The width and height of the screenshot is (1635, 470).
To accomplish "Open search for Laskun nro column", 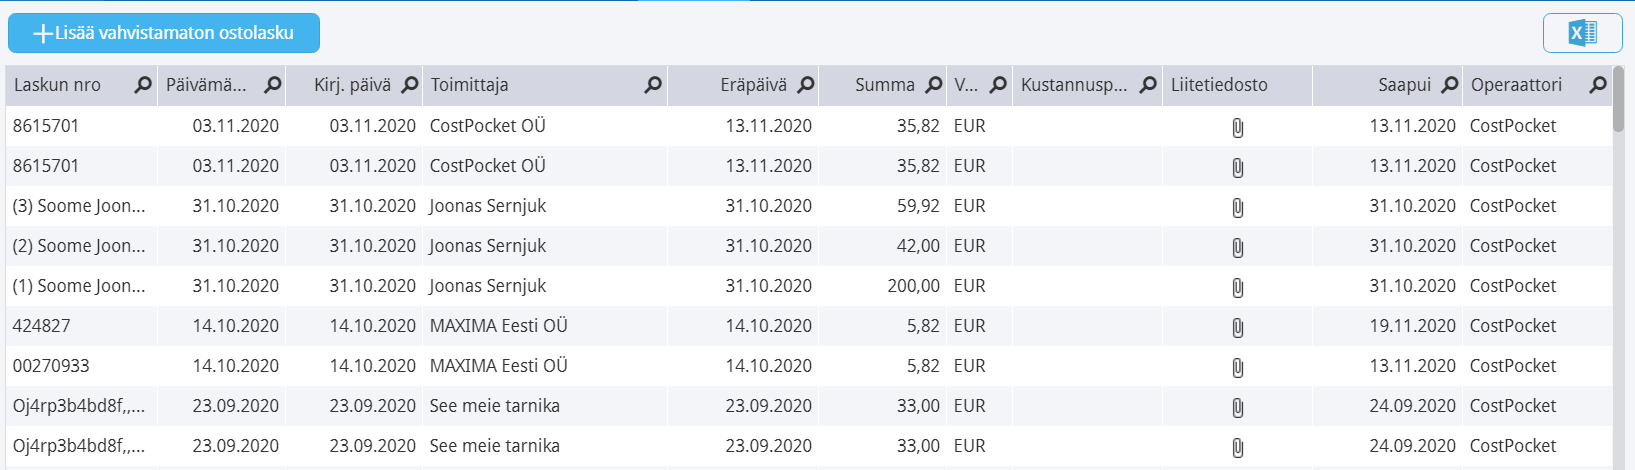I will (143, 85).
